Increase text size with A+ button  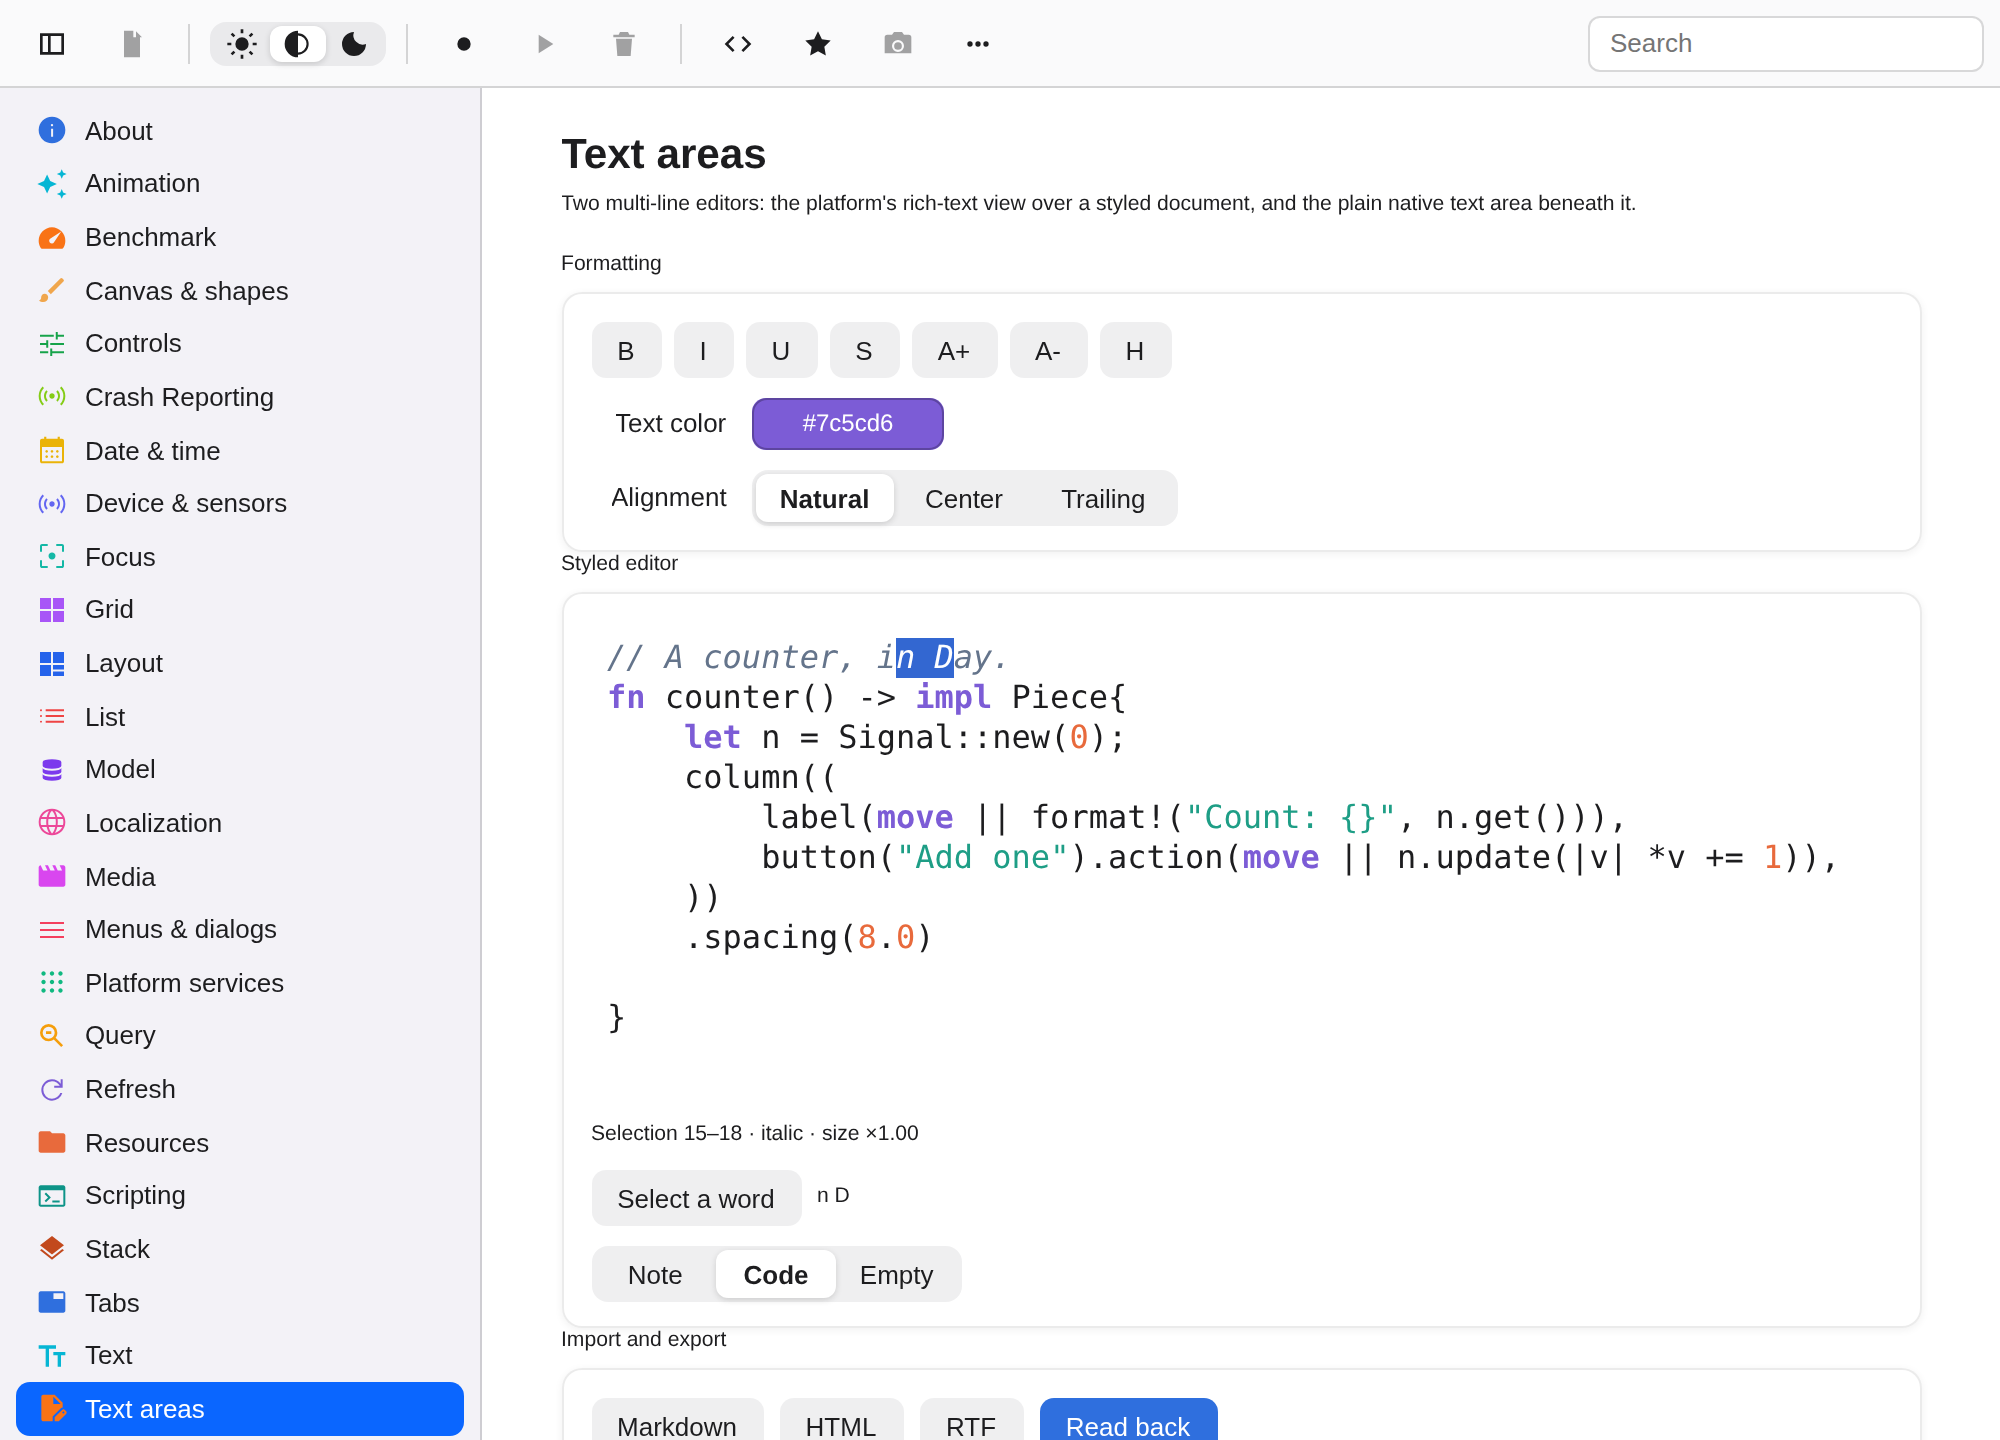click(954, 351)
